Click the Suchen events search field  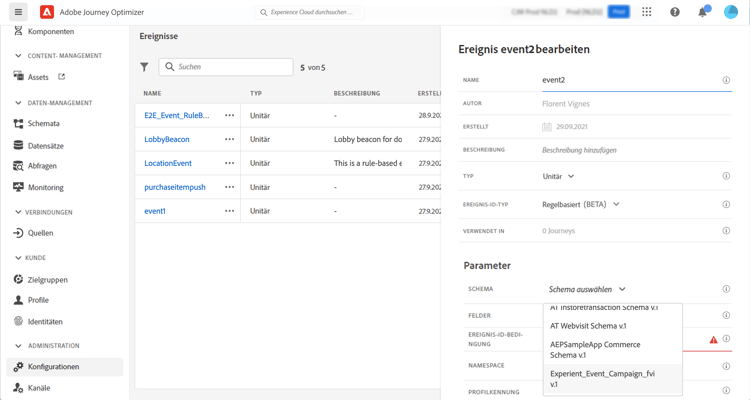(226, 67)
